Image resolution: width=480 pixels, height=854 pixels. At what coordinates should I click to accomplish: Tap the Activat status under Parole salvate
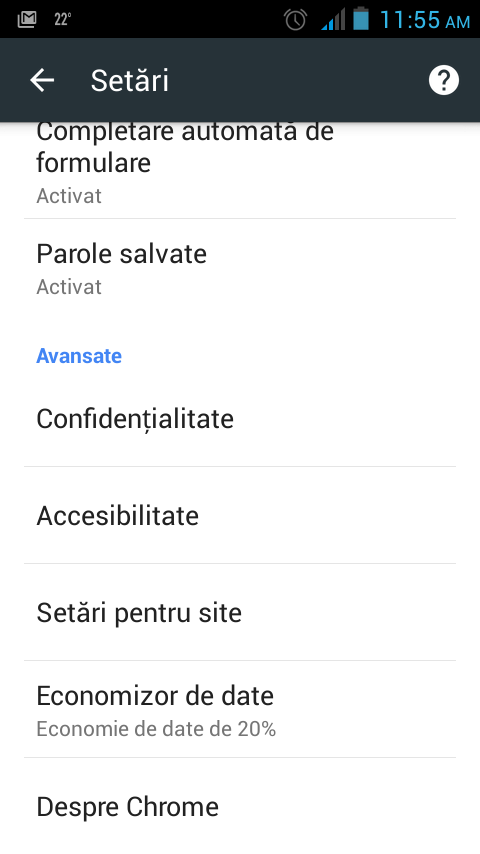pyautogui.click(x=69, y=286)
